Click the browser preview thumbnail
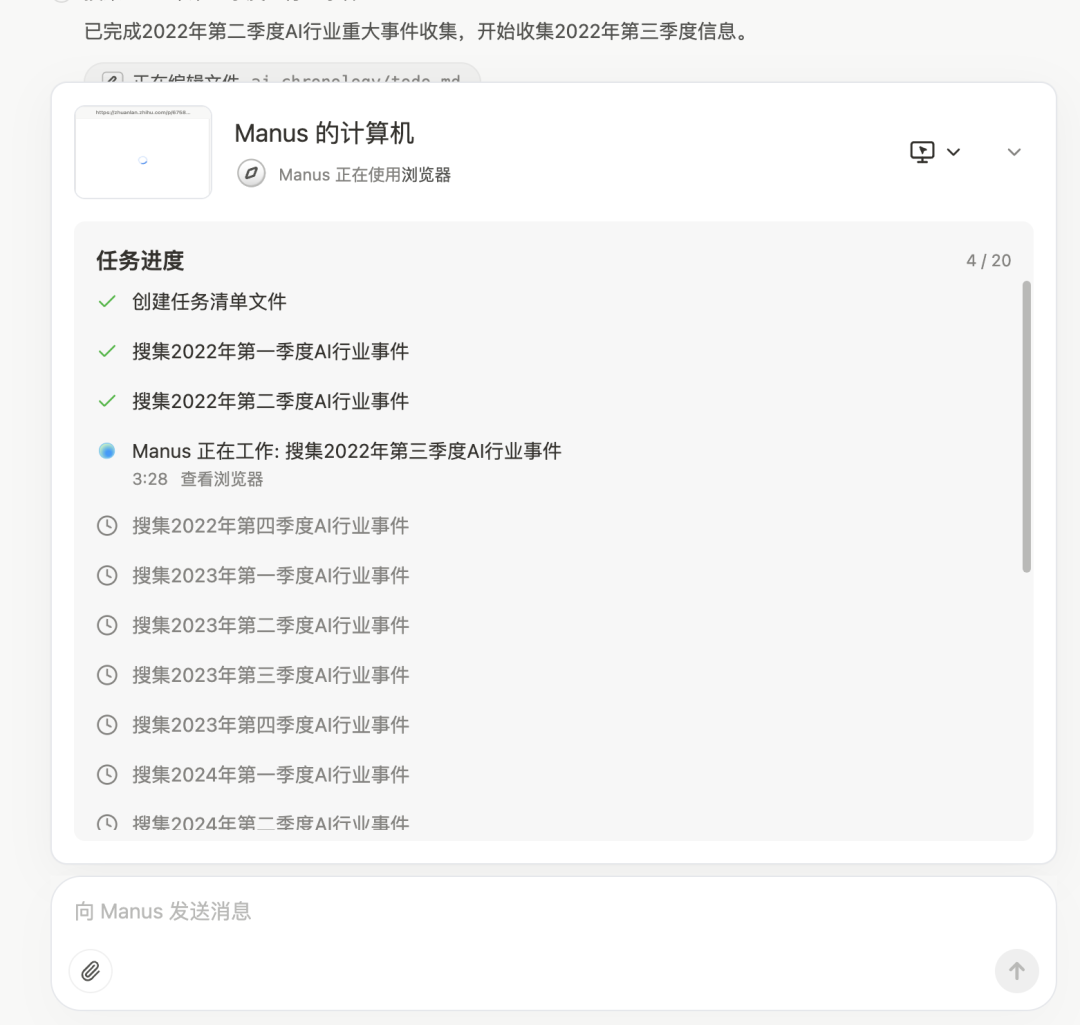1080x1025 pixels. pos(143,151)
